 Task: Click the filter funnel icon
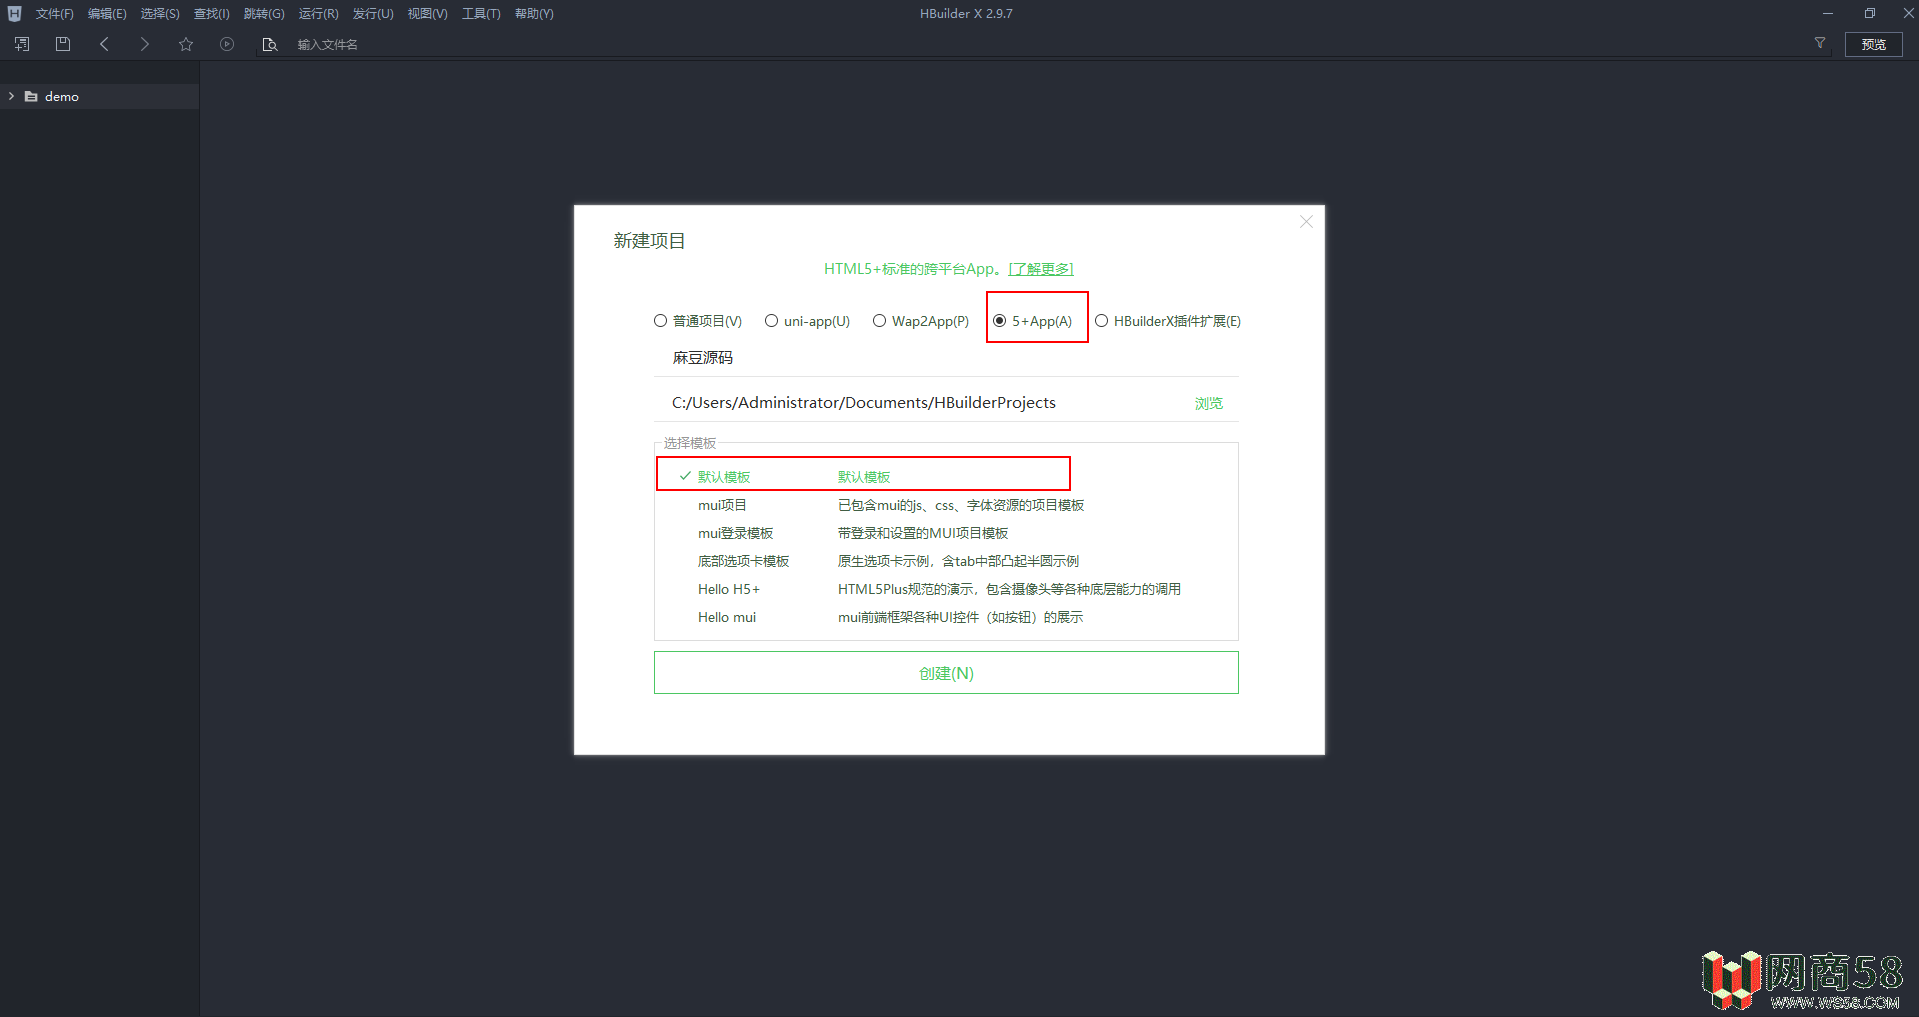[x=1820, y=43]
